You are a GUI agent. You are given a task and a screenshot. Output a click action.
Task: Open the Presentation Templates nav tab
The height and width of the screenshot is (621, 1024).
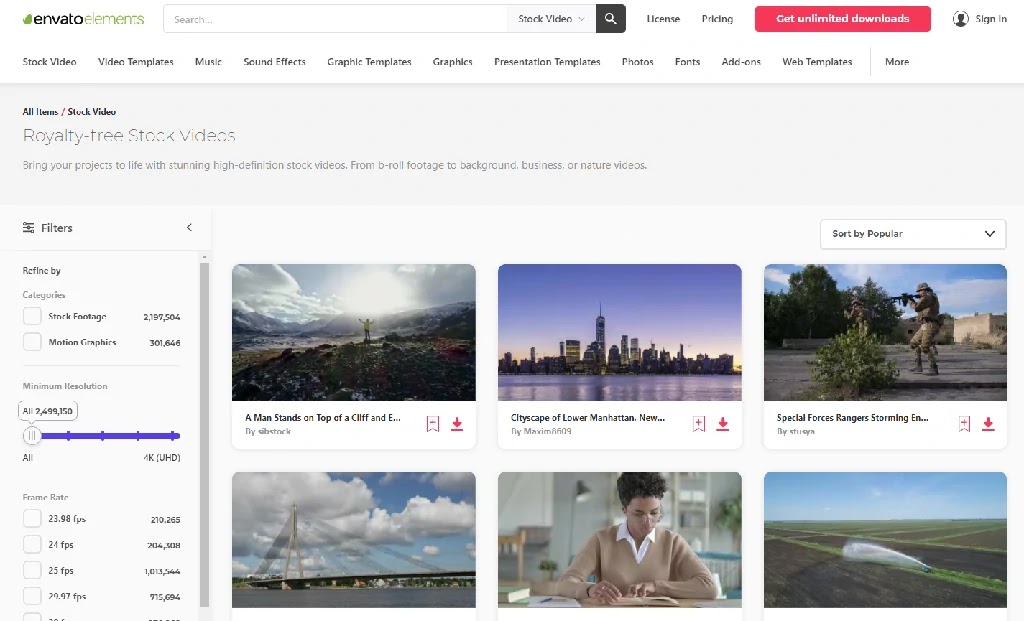click(547, 61)
